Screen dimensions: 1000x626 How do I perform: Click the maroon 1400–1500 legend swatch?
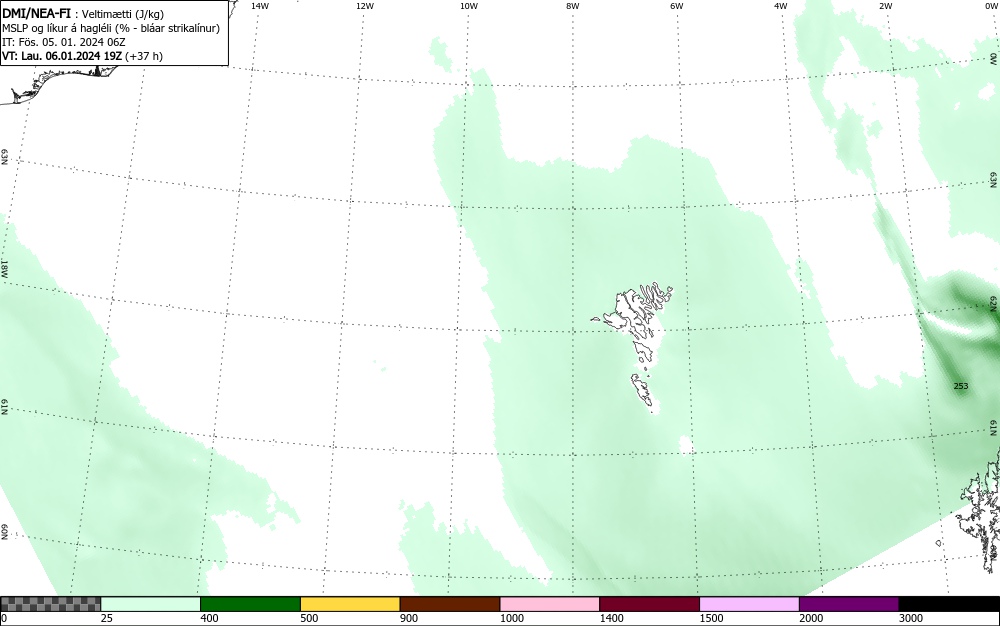click(x=649, y=604)
